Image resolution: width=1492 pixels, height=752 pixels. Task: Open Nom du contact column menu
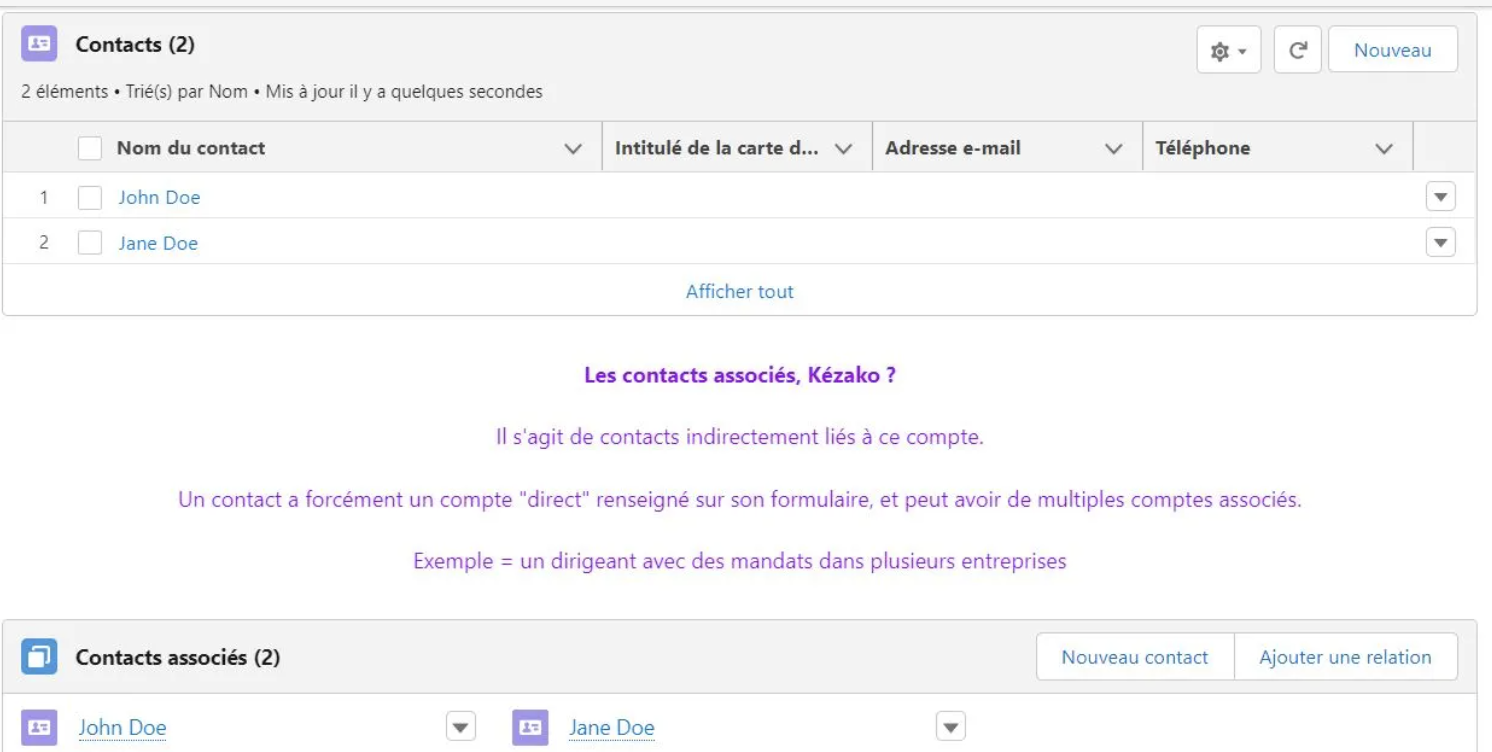pyautogui.click(x=573, y=149)
